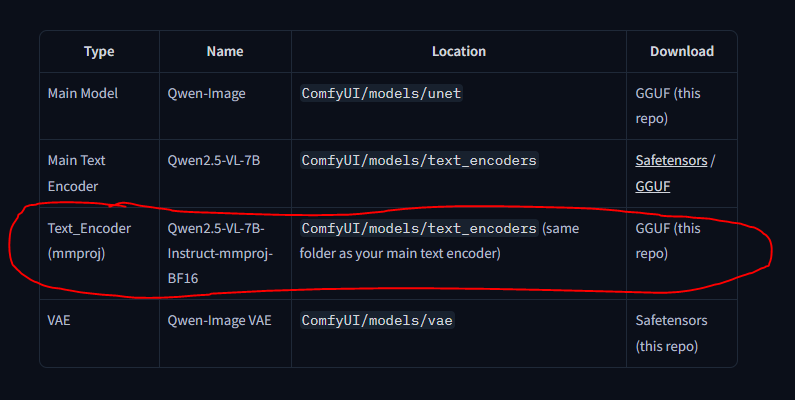Click the Type column header
The height and width of the screenshot is (400, 795).
(x=99, y=51)
